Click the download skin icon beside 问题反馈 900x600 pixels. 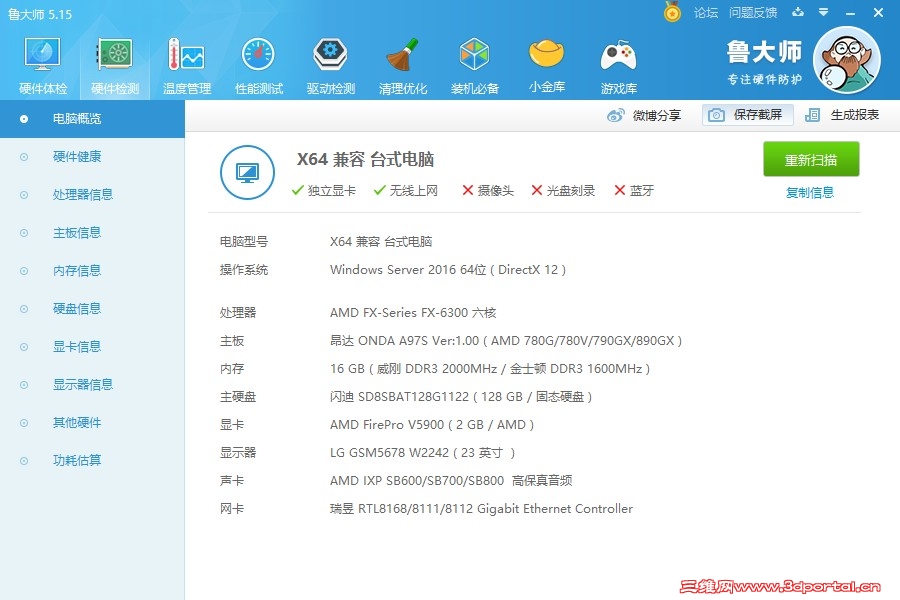(x=798, y=12)
